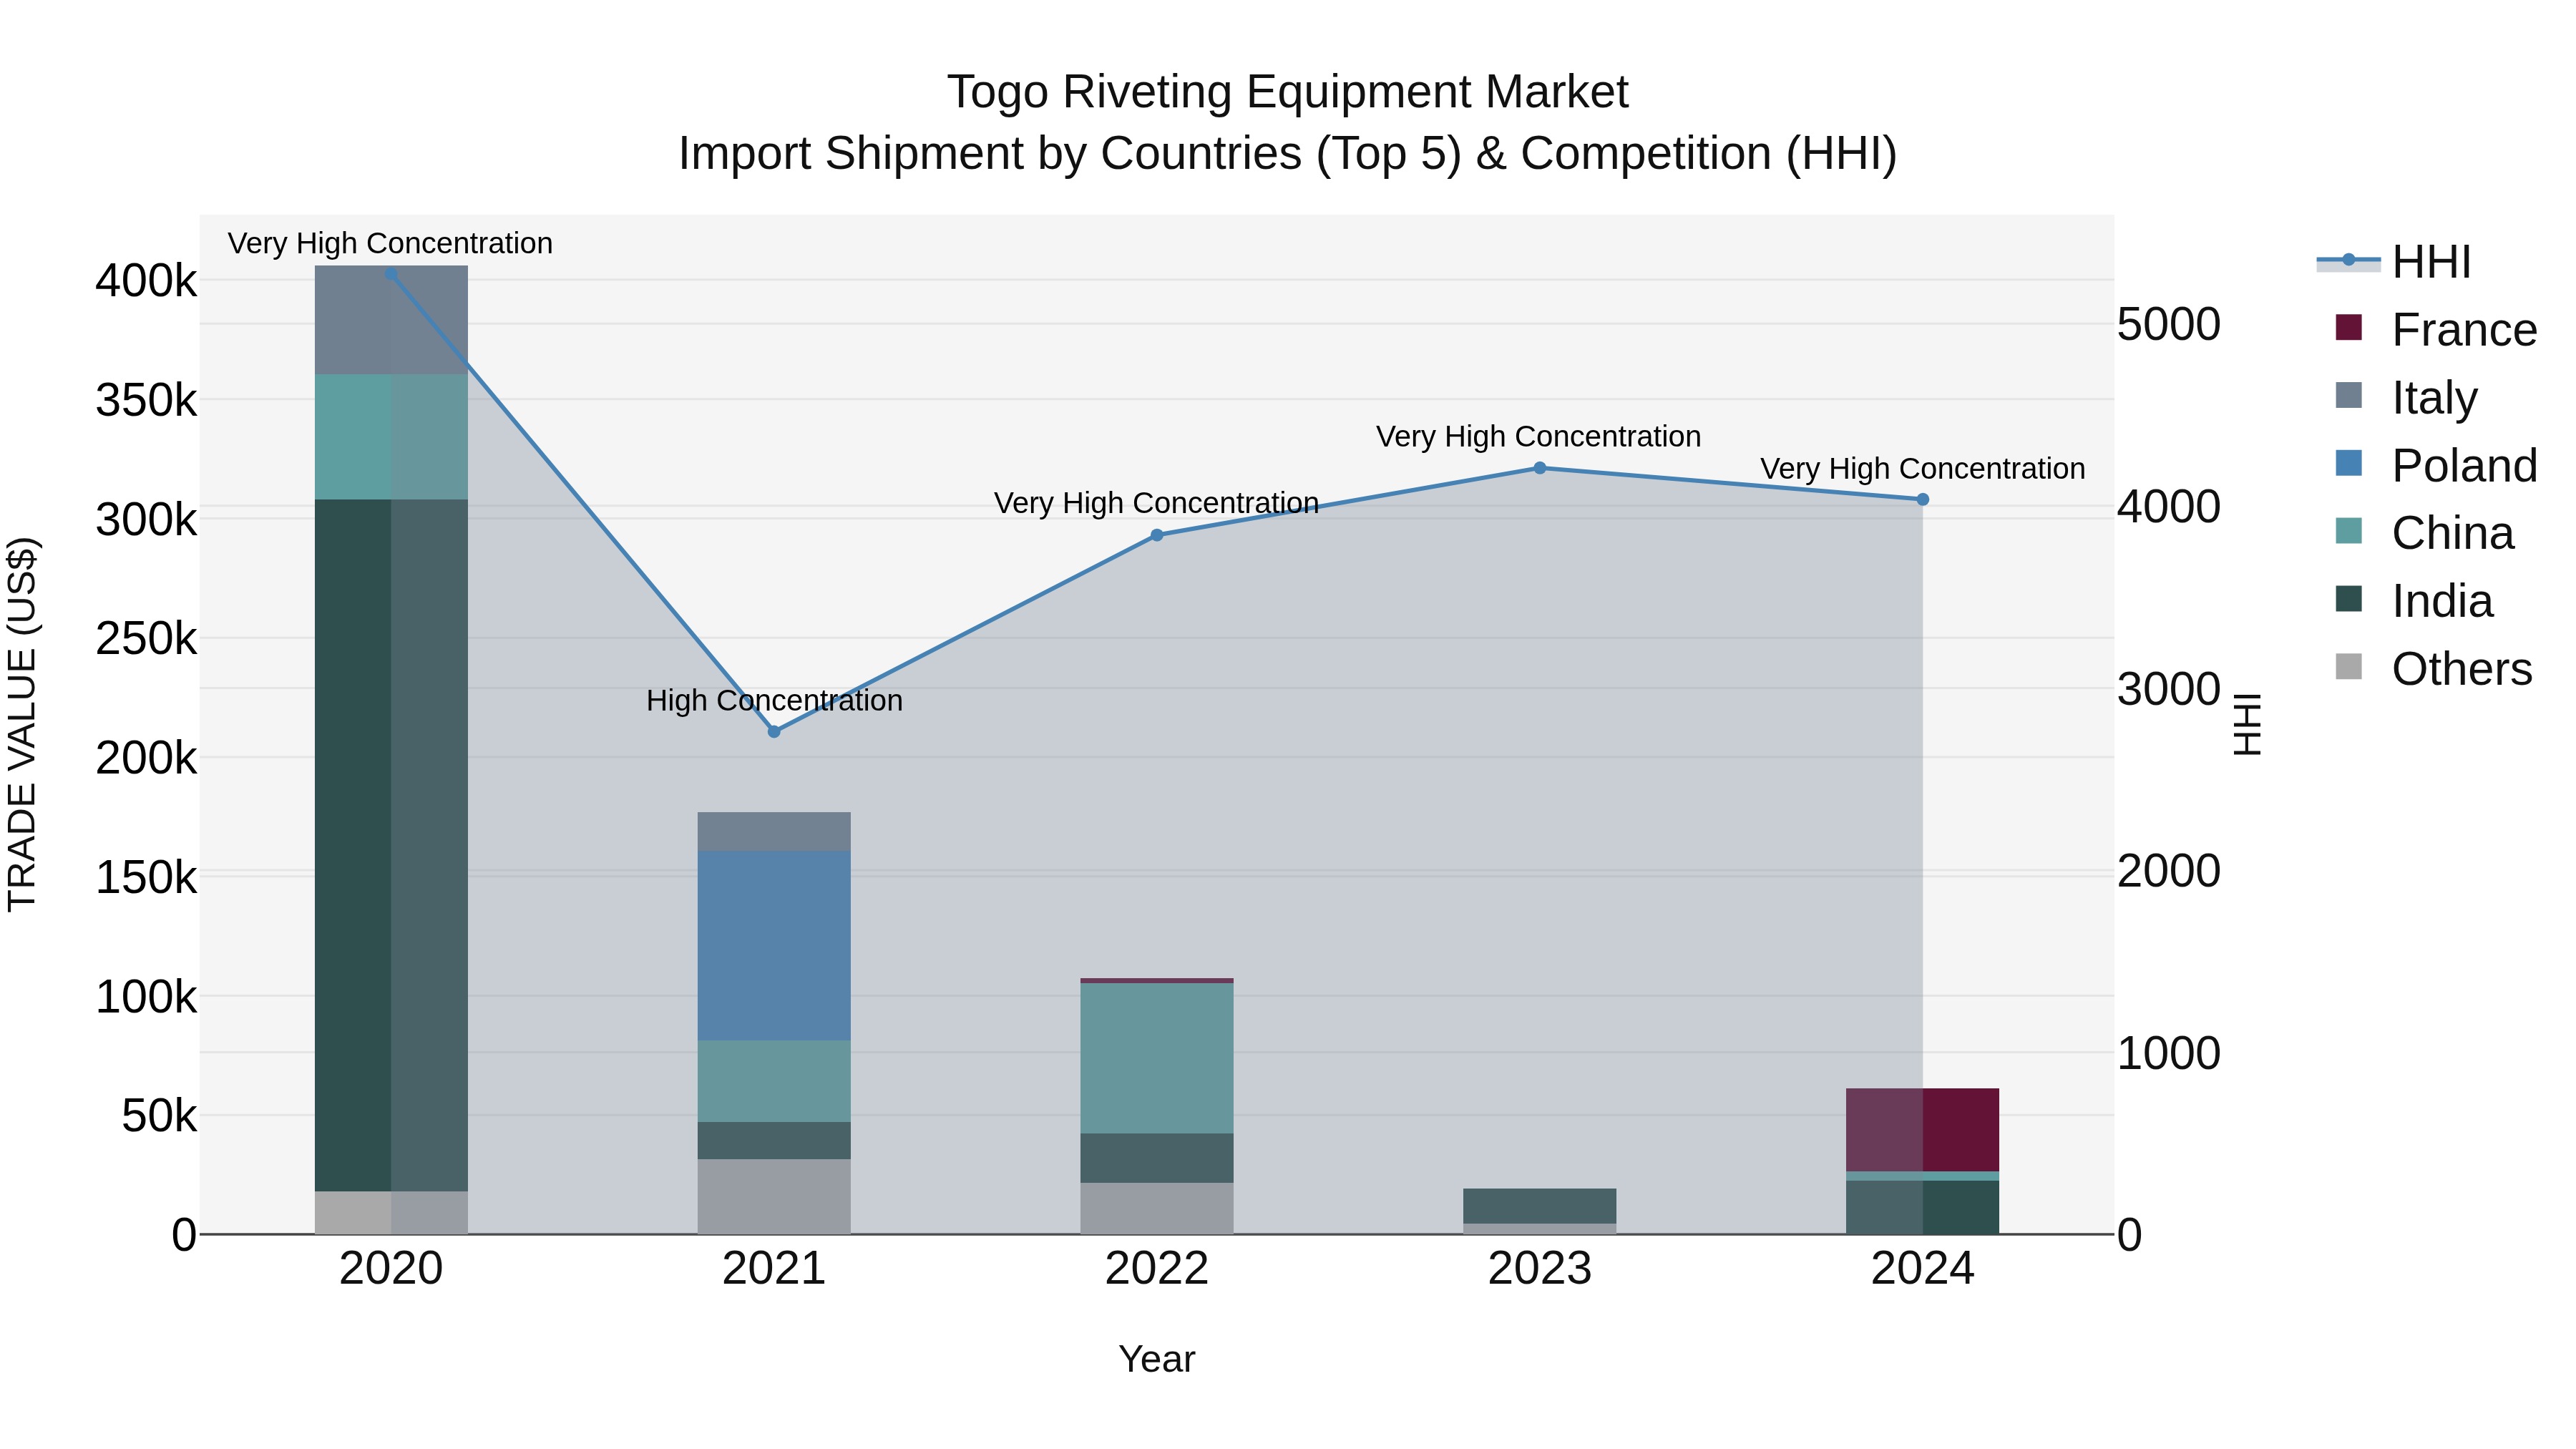Click the 2024 France bar segment
This screenshot has width=2576, height=1449.
pyautogui.click(x=1923, y=1130)
